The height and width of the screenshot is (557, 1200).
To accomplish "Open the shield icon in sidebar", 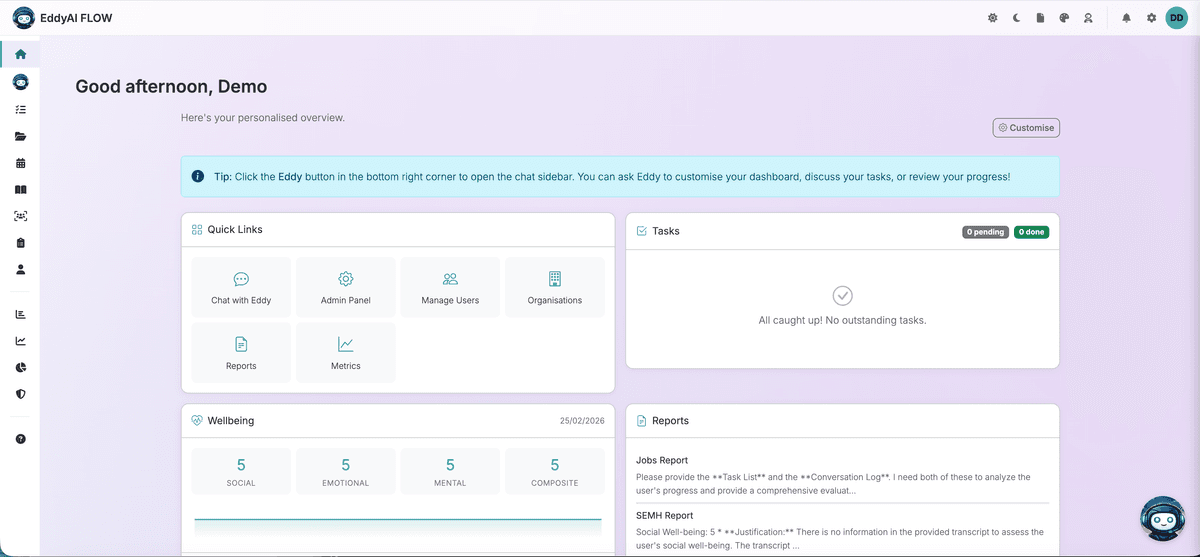I will [x=20, y=394].
